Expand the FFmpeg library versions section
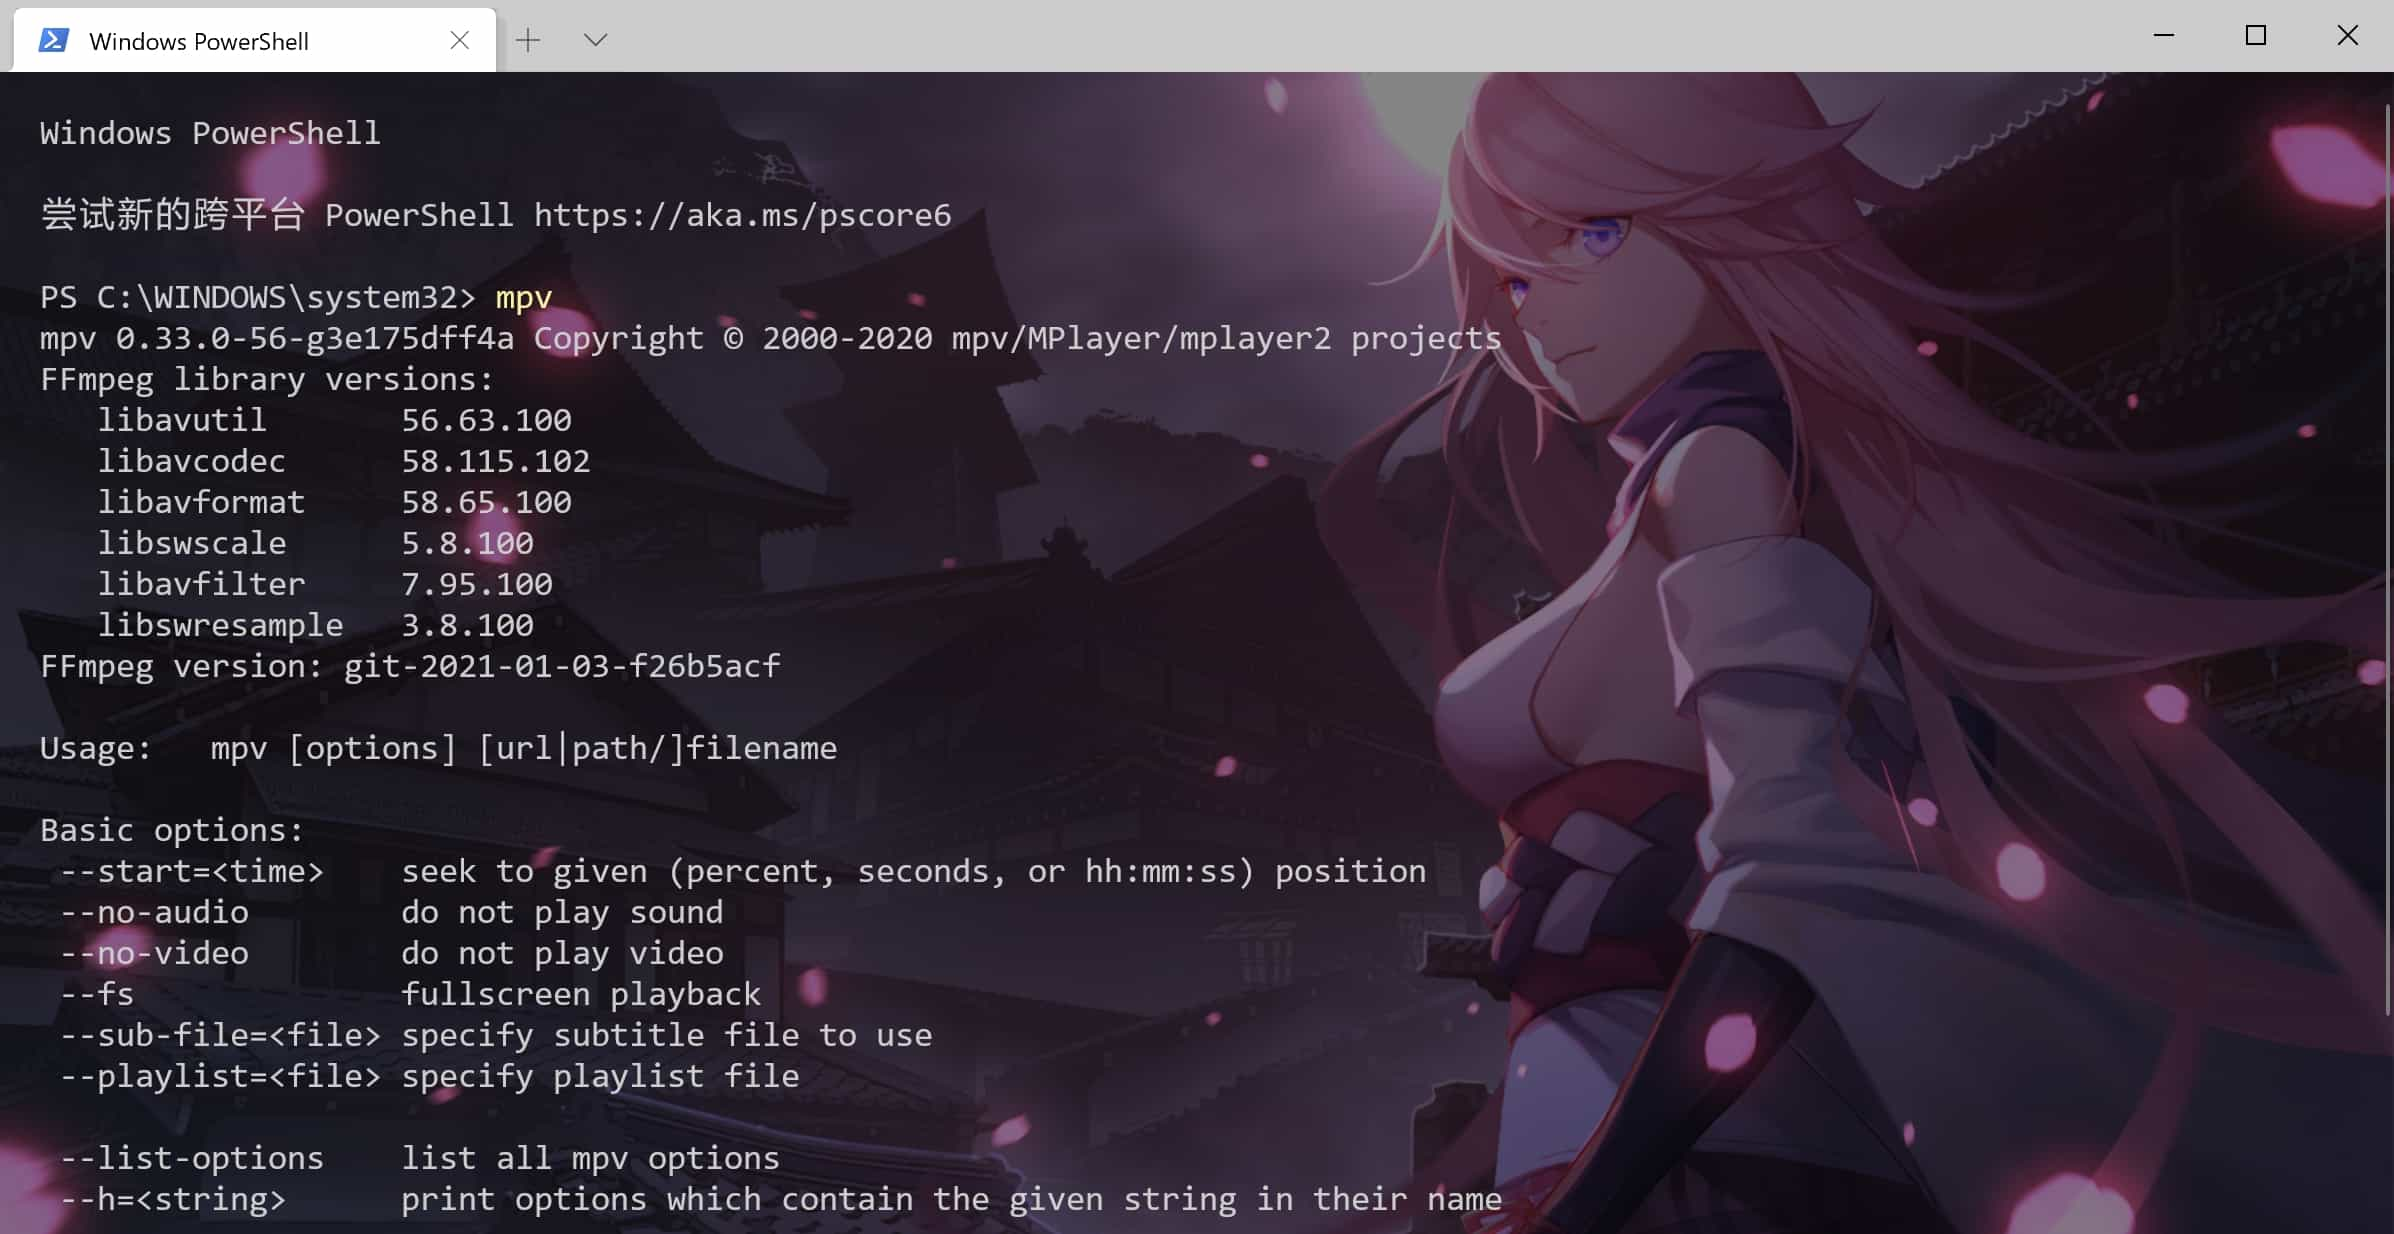This screenshot has width=2394, height=1234. pyautogui.click(x=268, y=378)
